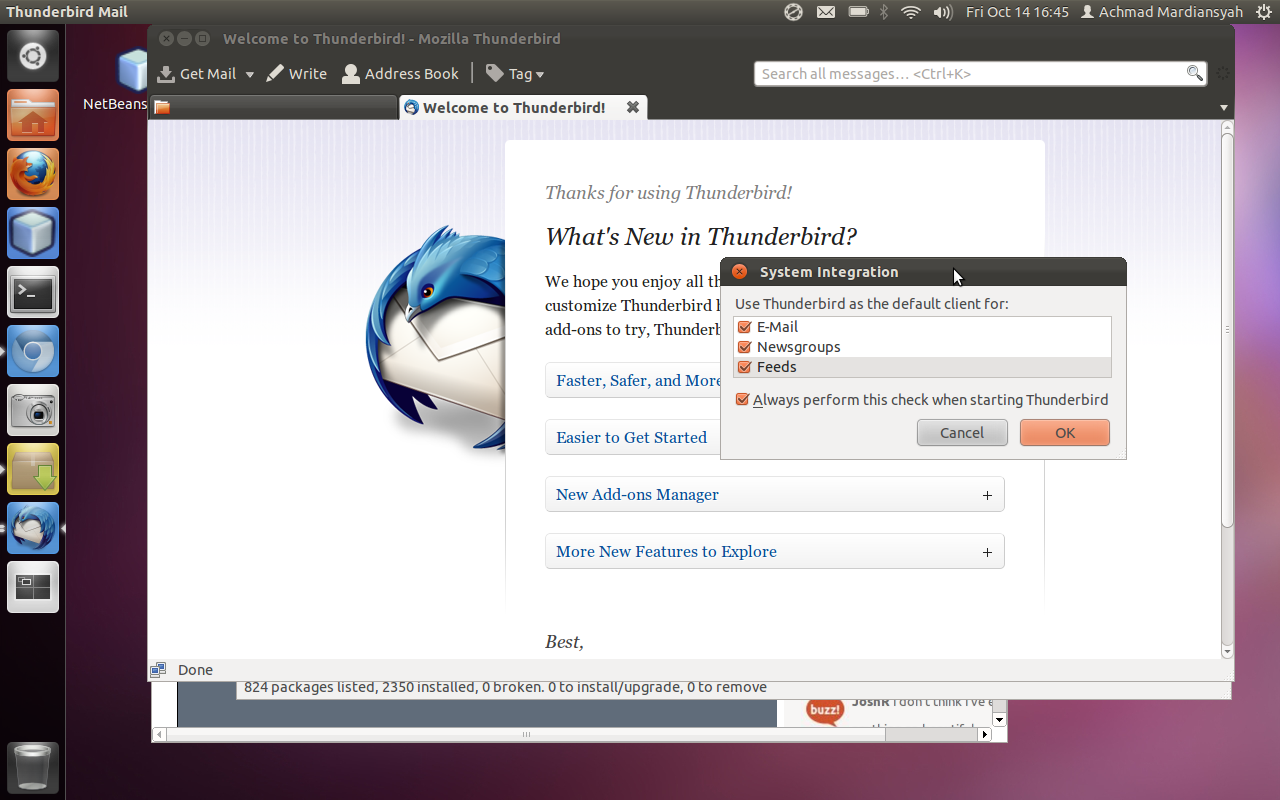Screen dimensions: 1280x800
Task: Click the Thunderbird icon in the launcher
Action: (x=33, y=528)
